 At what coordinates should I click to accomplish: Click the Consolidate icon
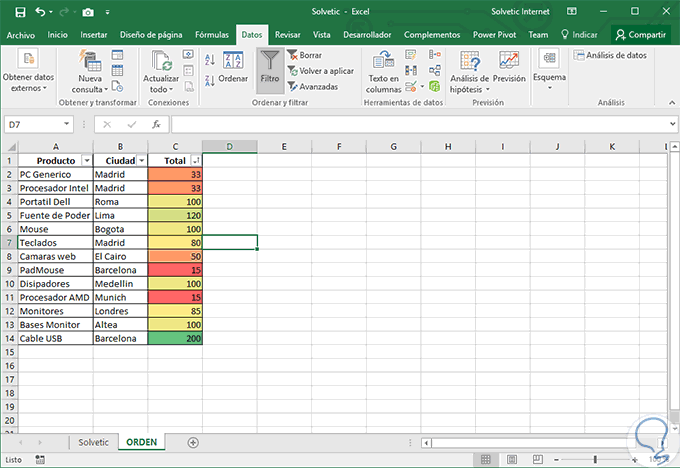(435, 55)
